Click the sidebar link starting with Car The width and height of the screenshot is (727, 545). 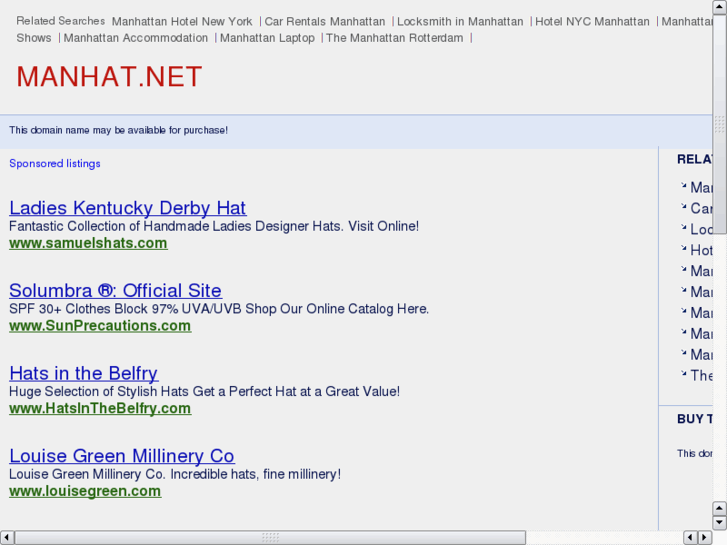pyautogui.click(x=701, y=208)
